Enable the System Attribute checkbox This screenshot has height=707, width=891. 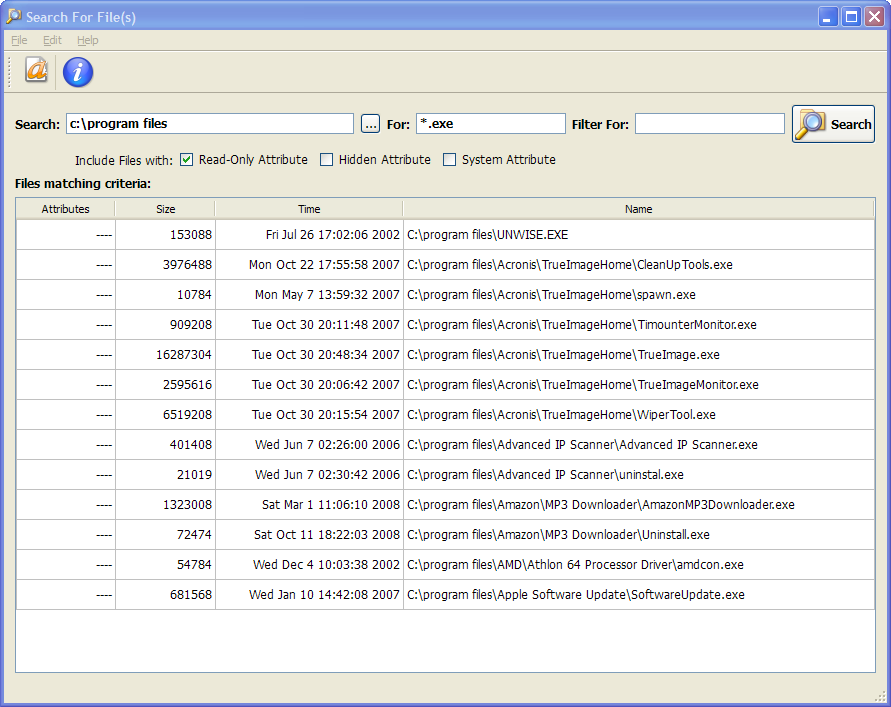[450, 160]
